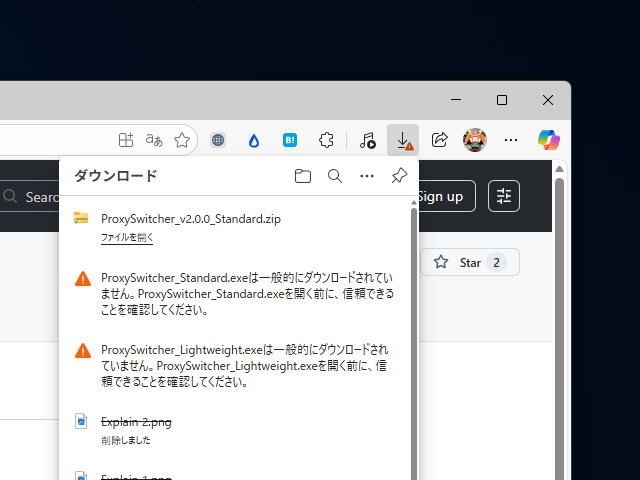Screen dimensions: 640x480
Task: Click the ファイルを開く link
Action: pyautogui.click(x=127, y=238)
